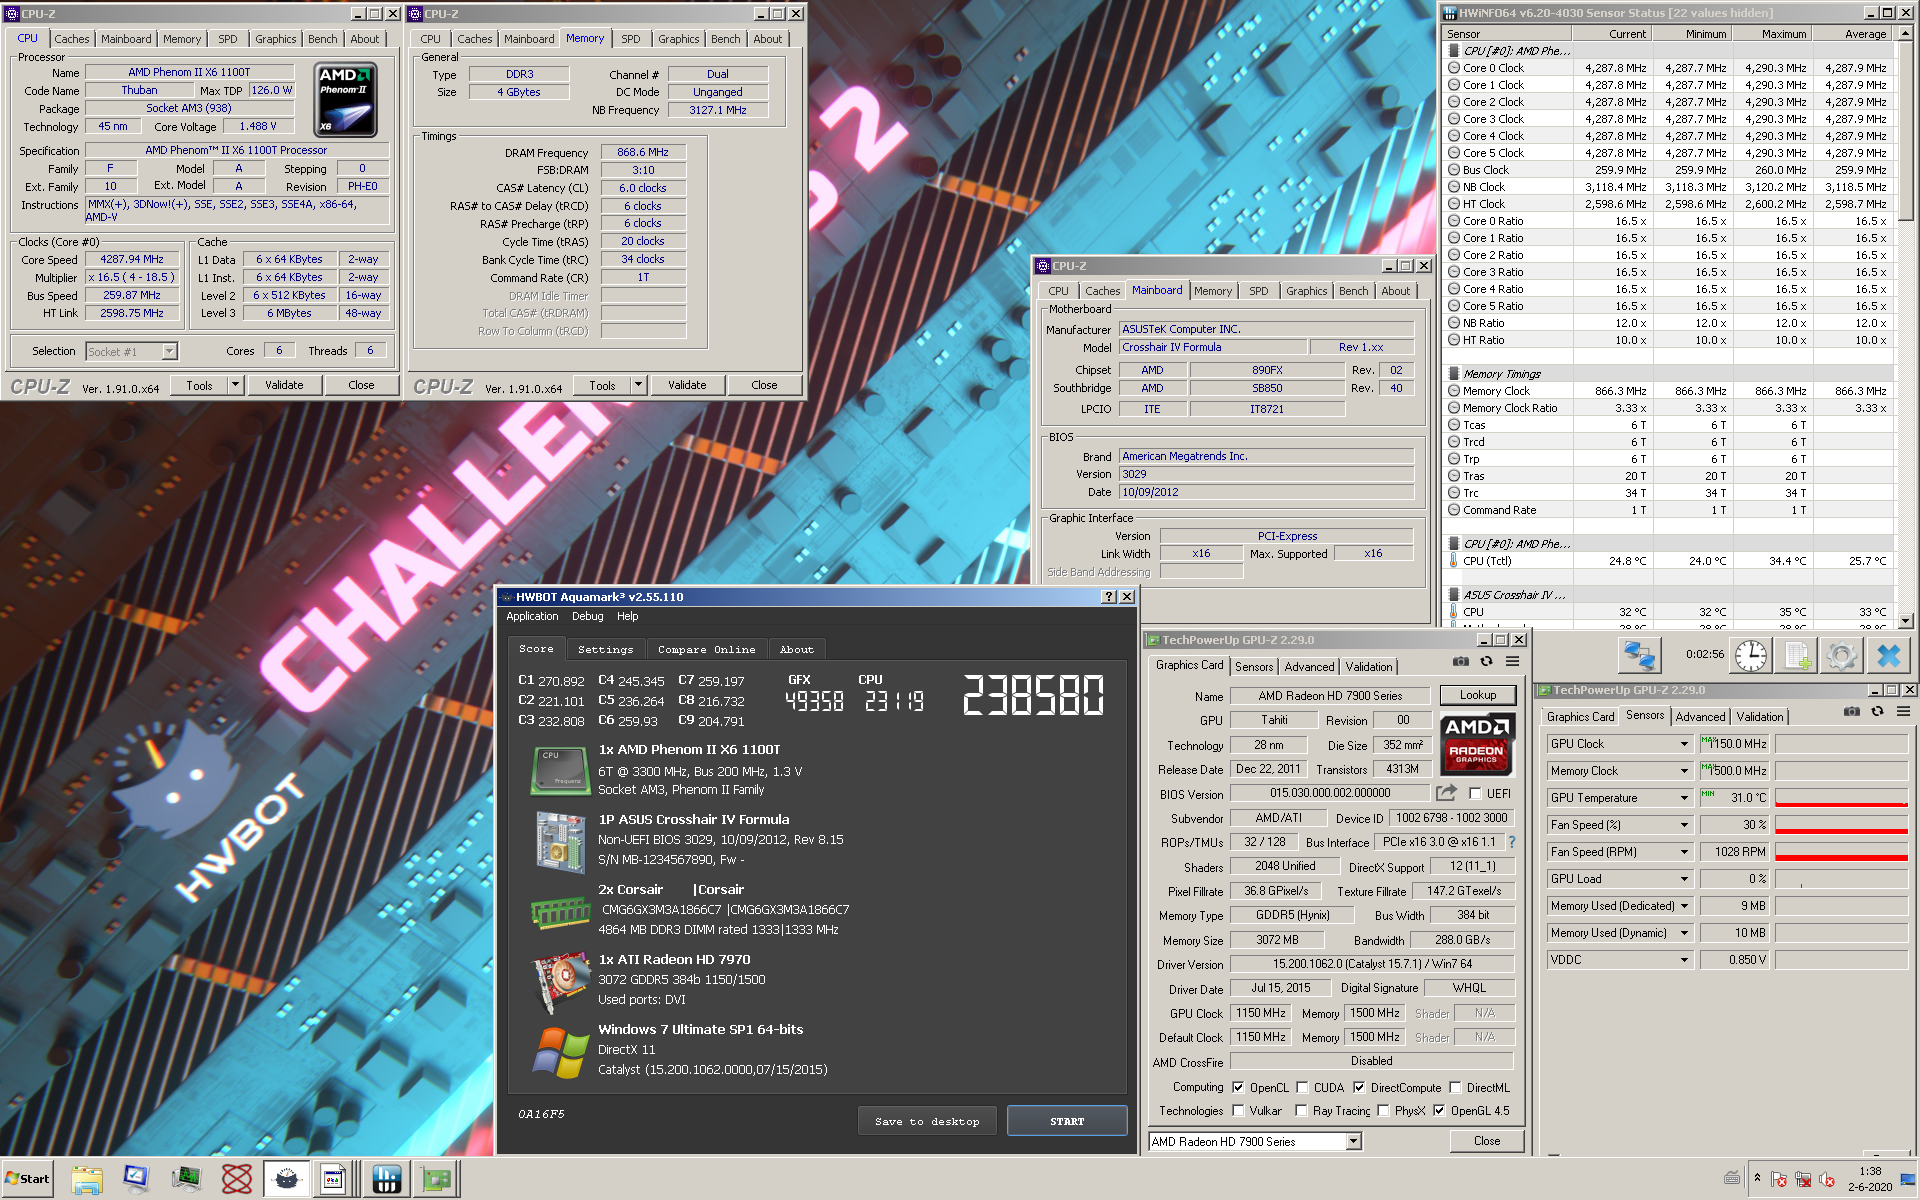
Task: Open Socket #1 selection dropdown in CPU-Z
Action: [169, 352]
